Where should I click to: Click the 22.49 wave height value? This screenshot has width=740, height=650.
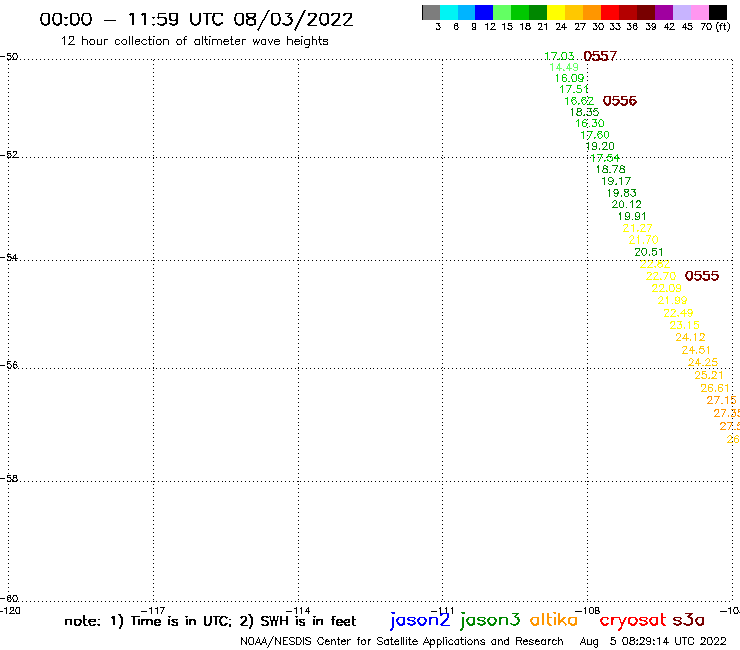point(678,313)
